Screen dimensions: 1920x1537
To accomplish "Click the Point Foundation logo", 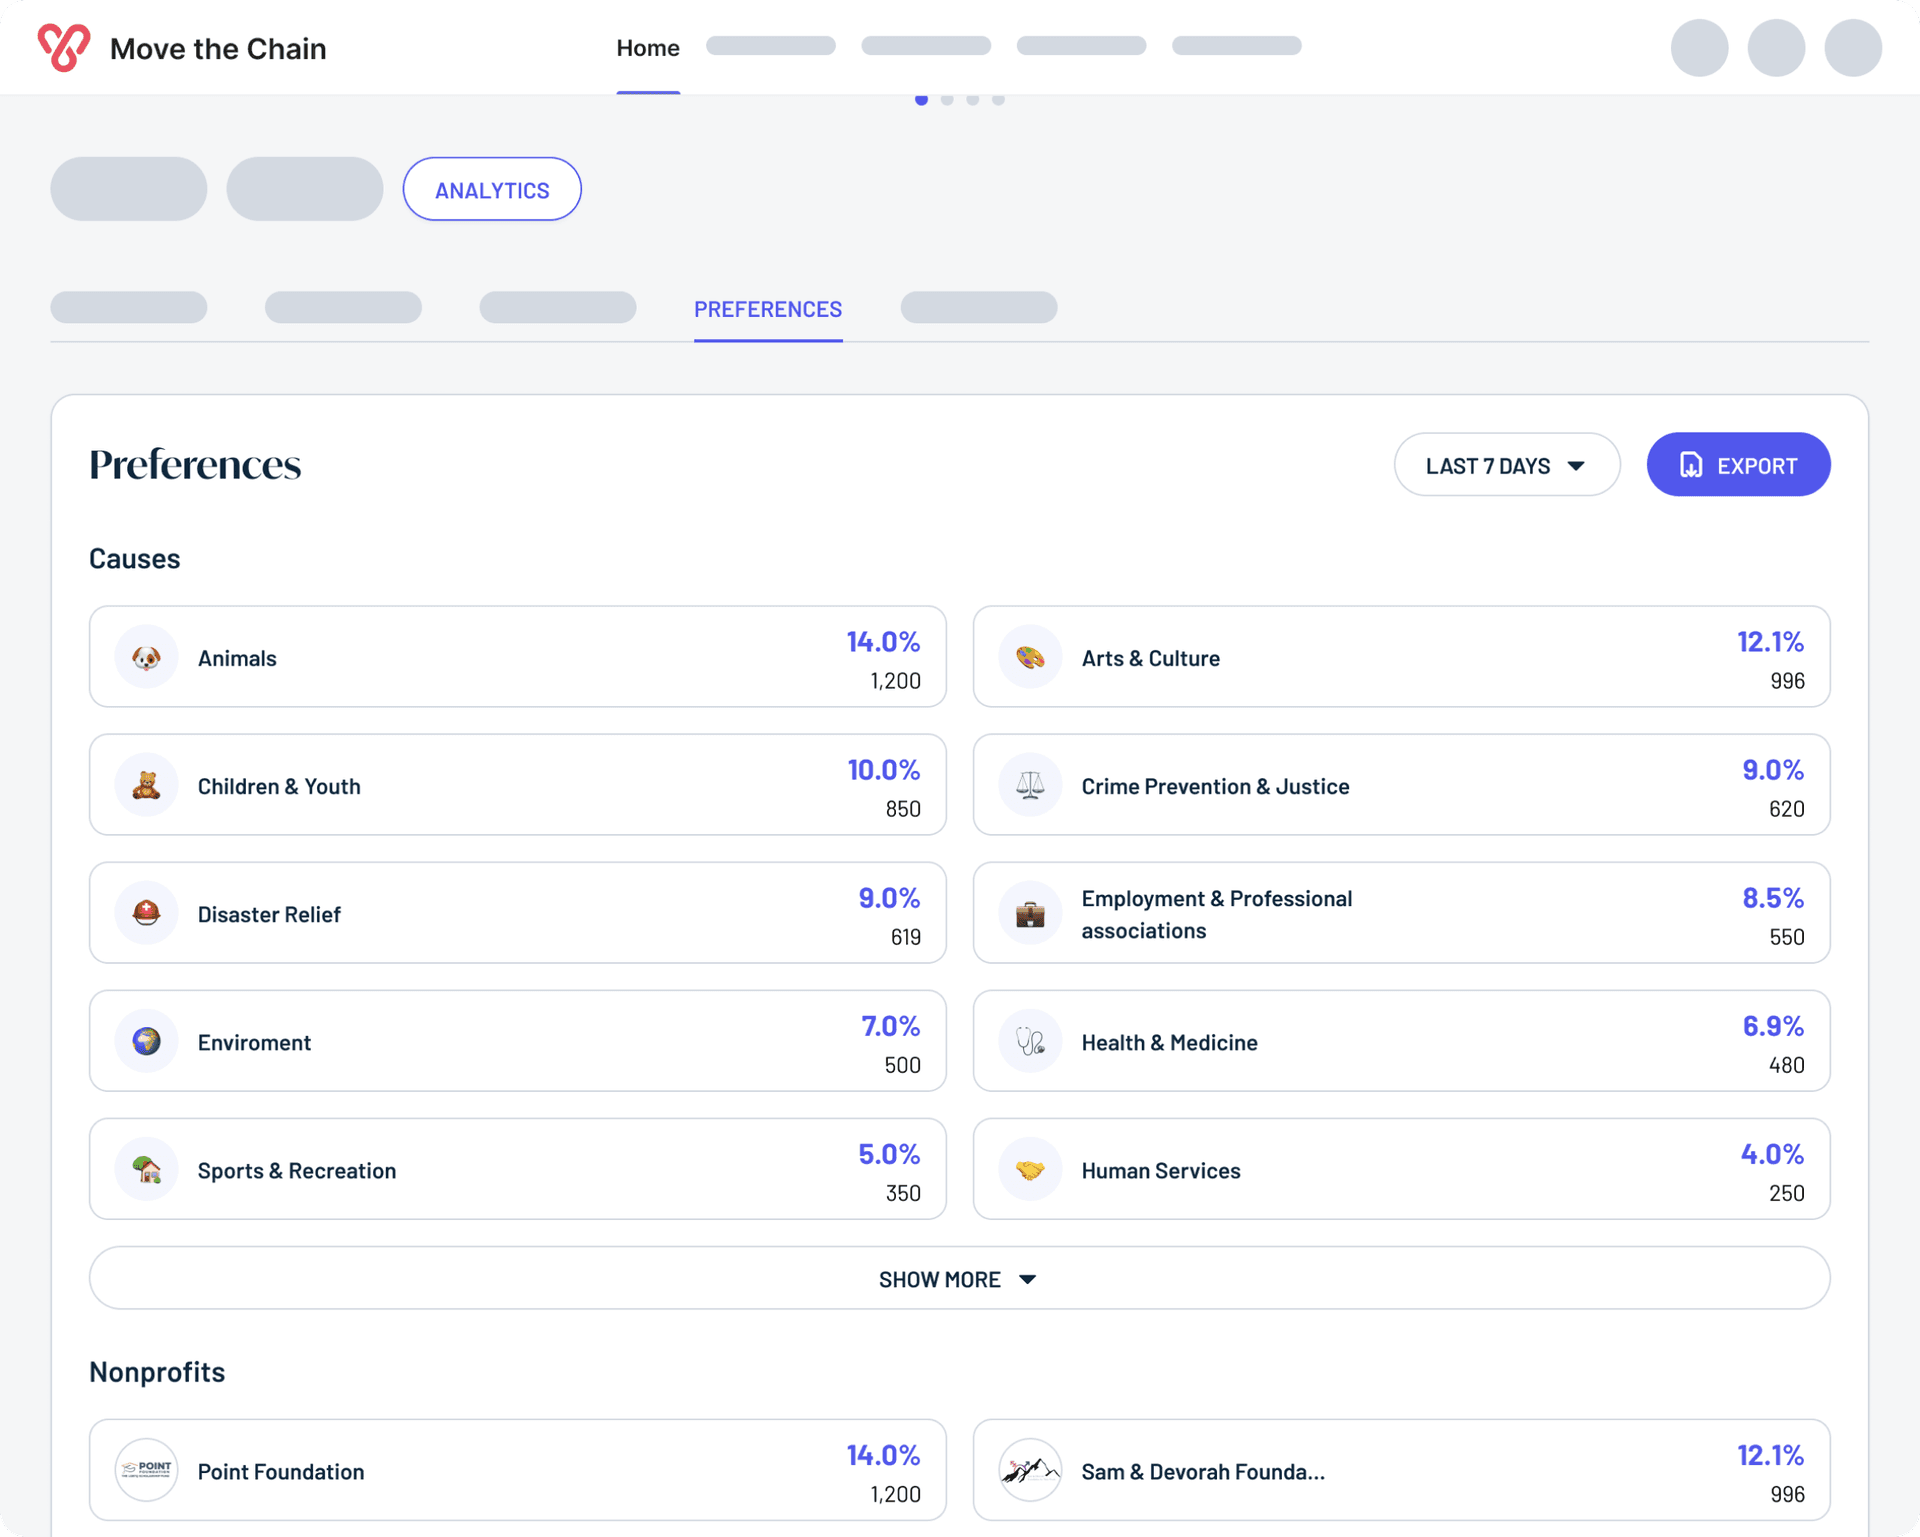I will pyautogui.click(x=146, y=1470).
